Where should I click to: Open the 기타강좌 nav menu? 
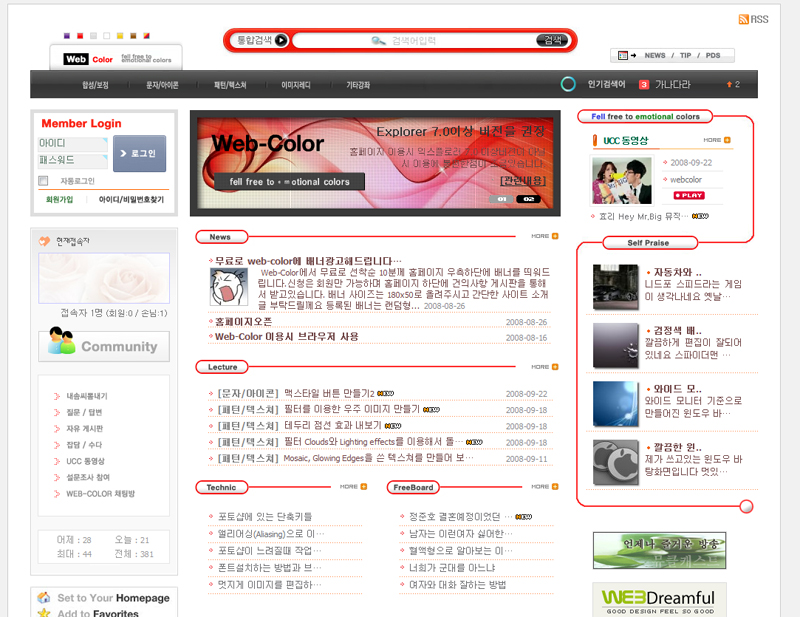358,85
